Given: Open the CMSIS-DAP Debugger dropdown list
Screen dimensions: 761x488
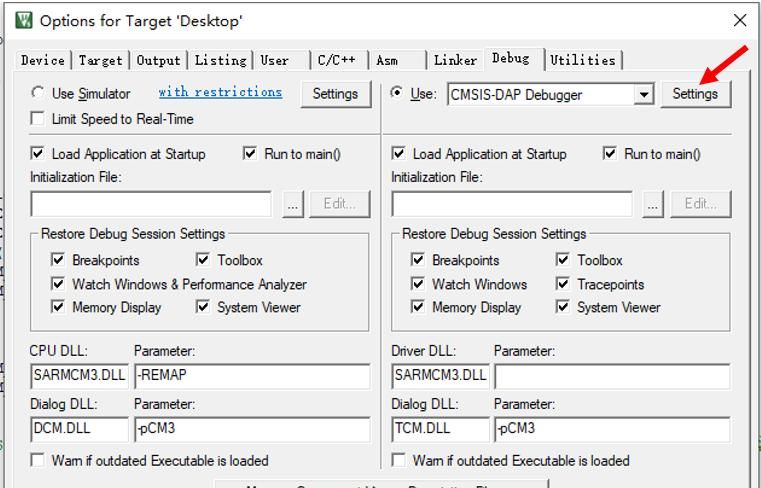Looking at the screenshot, I should [643, 94].
